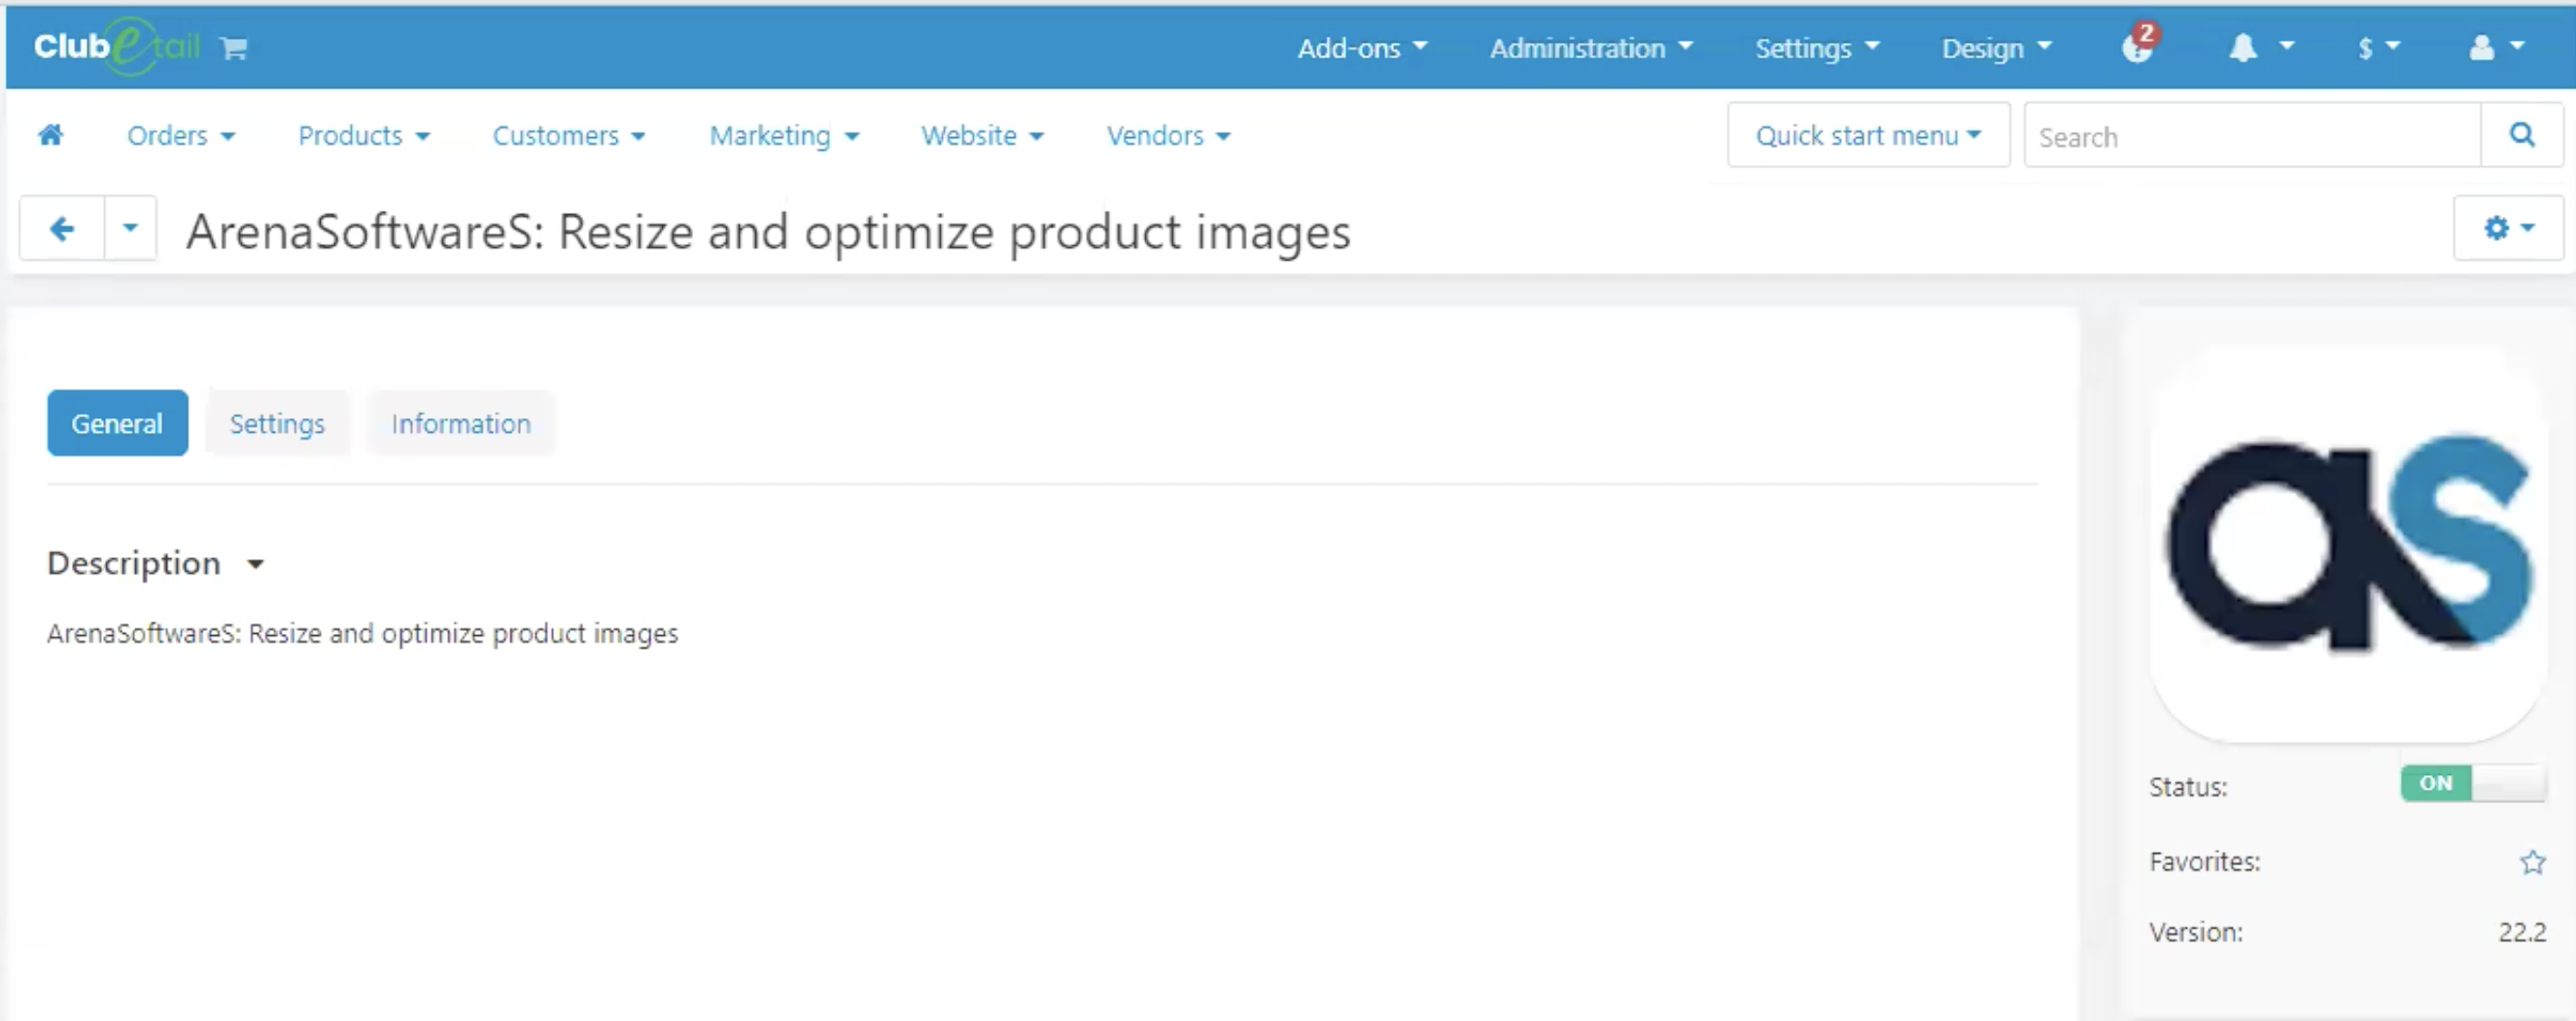Open the Website menu
This screenshot has width=2576, height=1021.
point(982,135)
